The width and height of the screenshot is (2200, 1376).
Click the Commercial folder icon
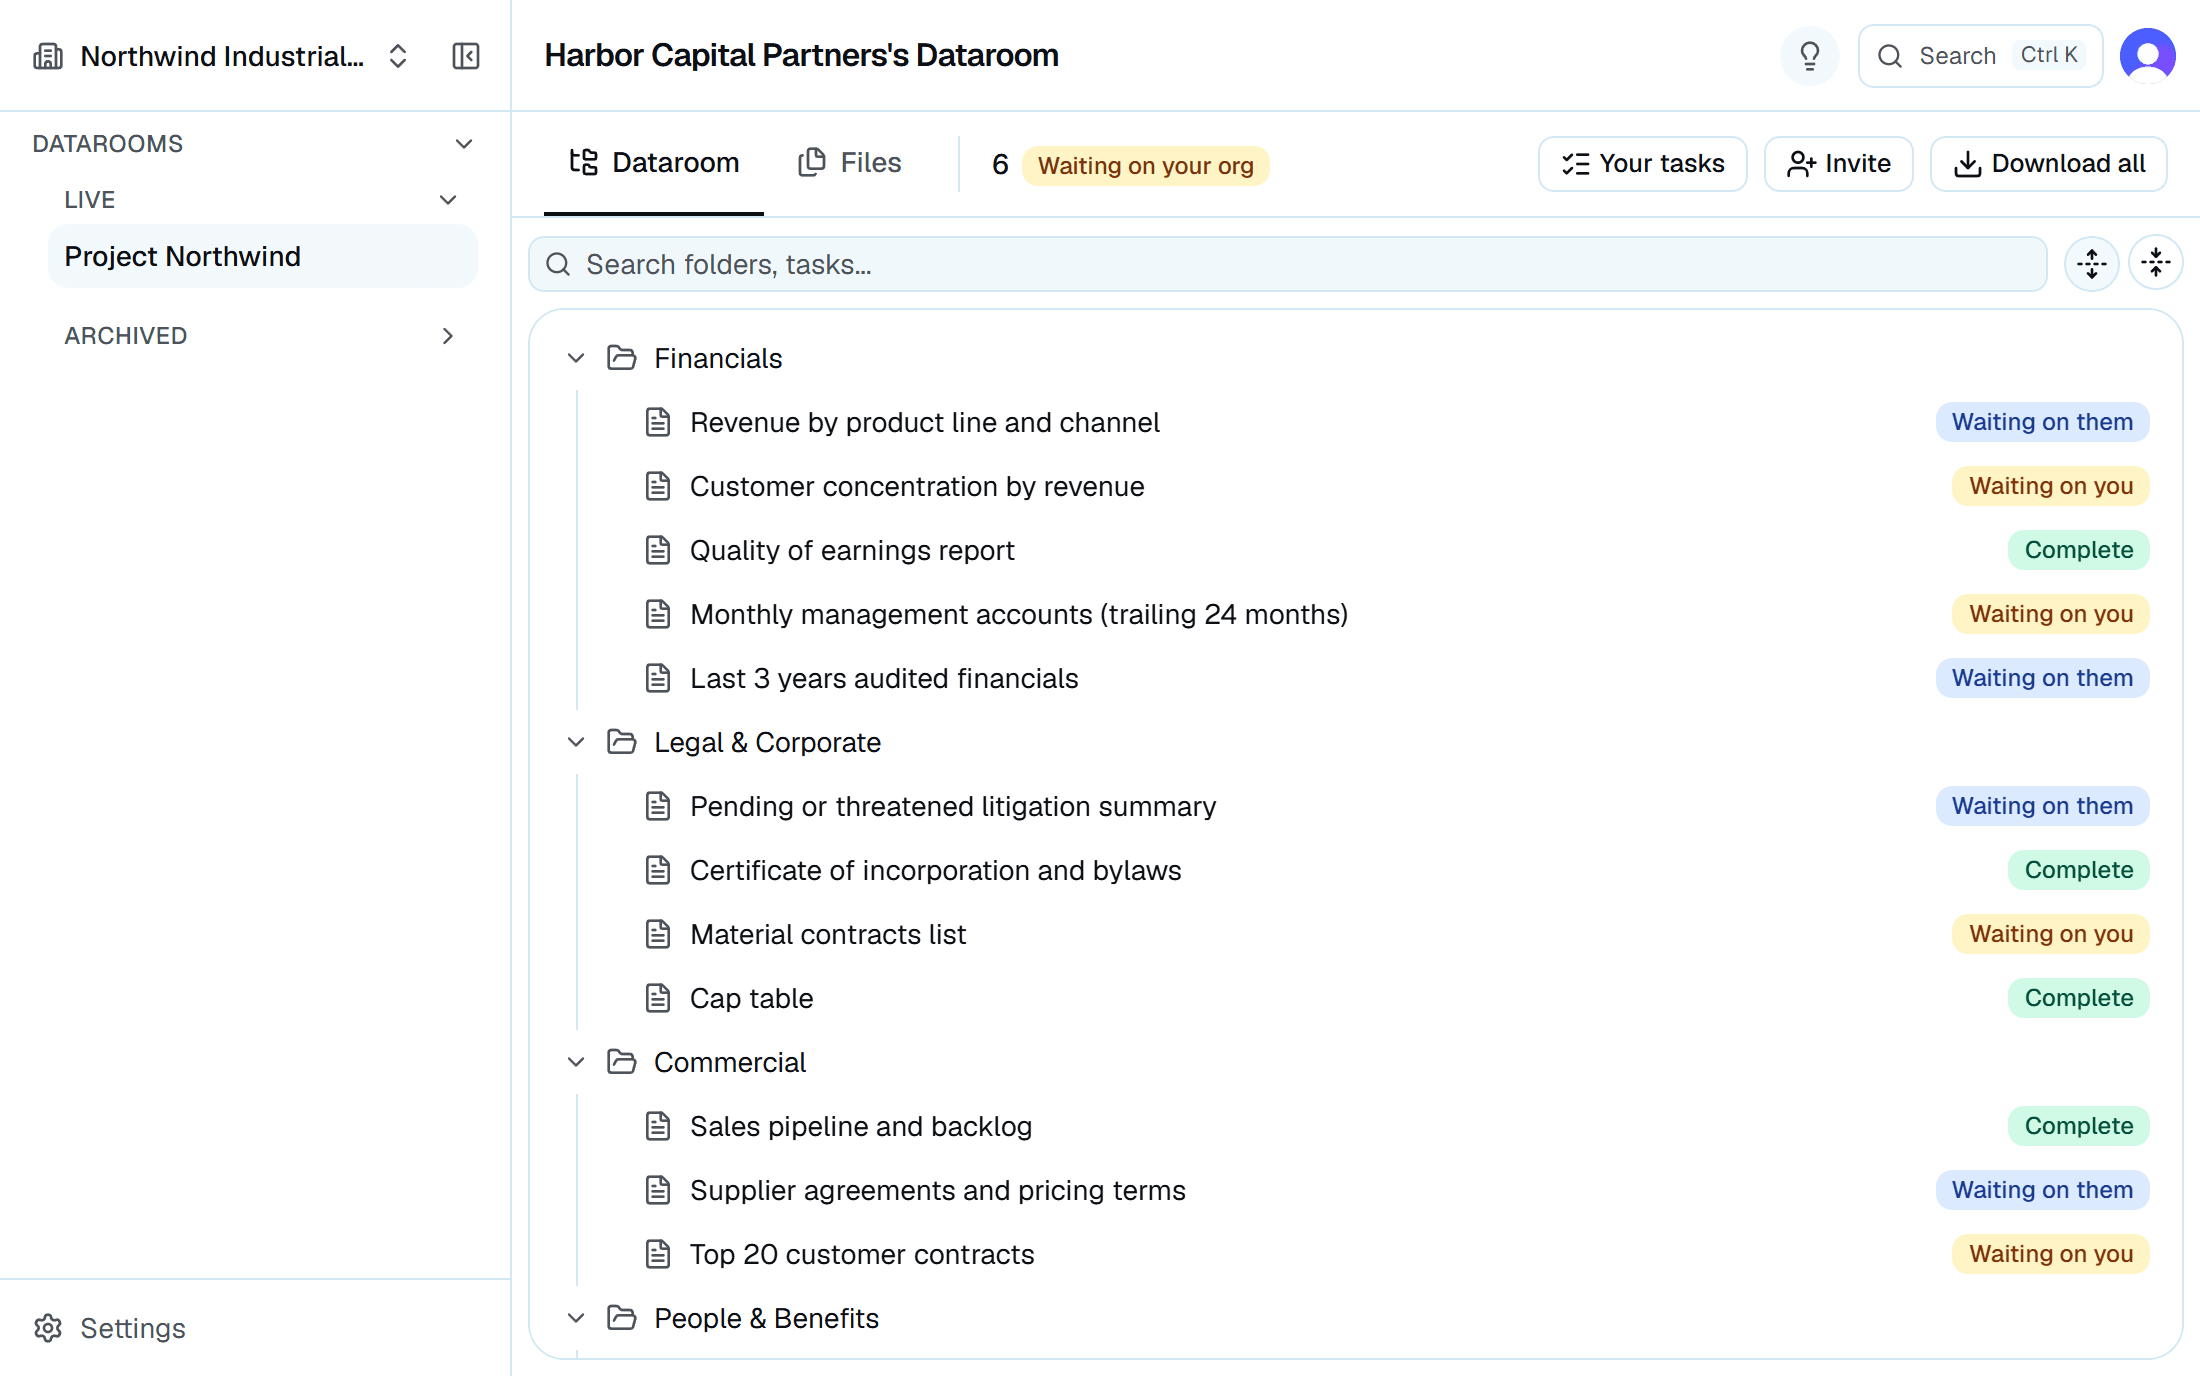(622, 1062)
